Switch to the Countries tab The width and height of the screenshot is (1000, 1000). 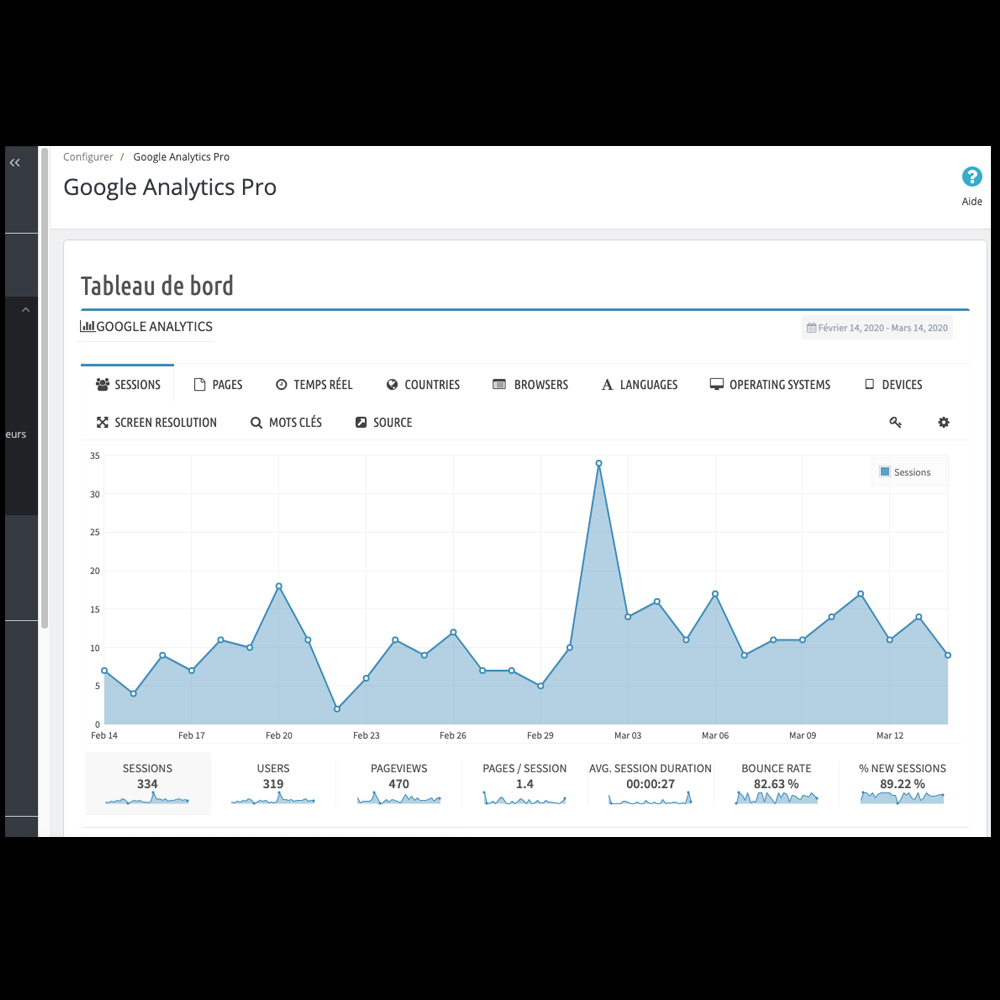click(423, 385)
